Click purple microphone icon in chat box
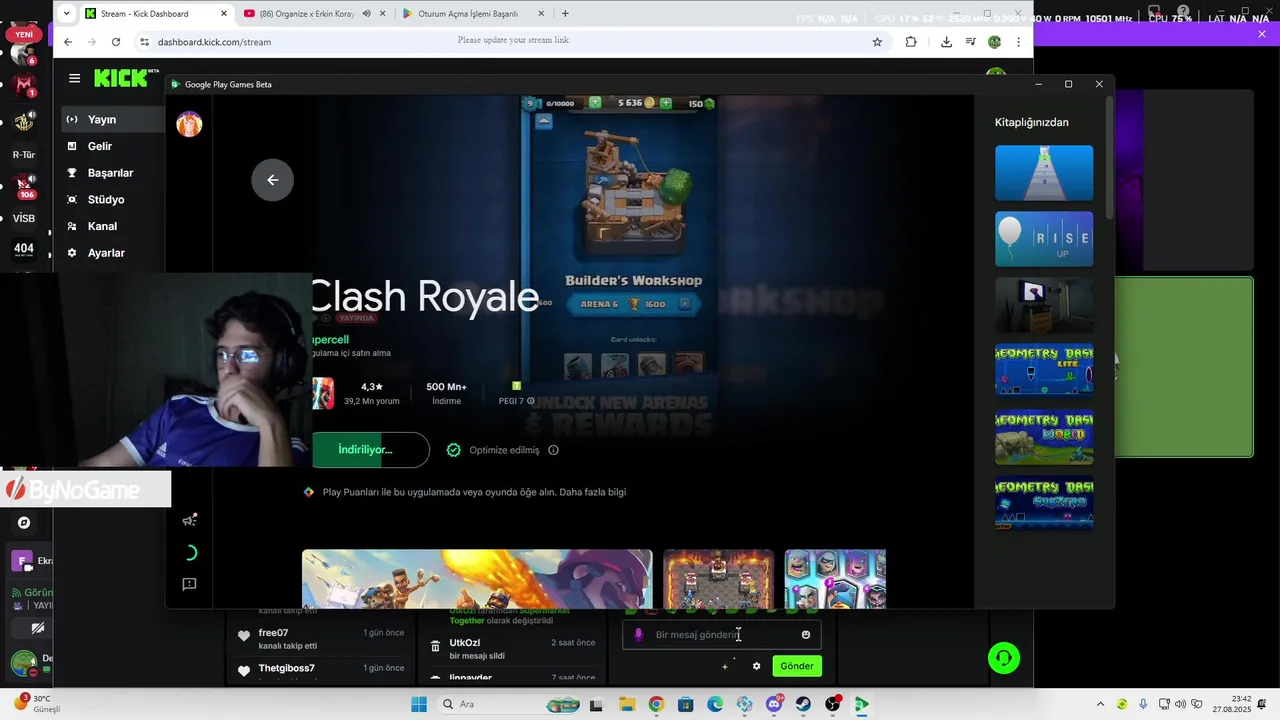This screenshot has width=1280, height=720. [x=639, y=635]
